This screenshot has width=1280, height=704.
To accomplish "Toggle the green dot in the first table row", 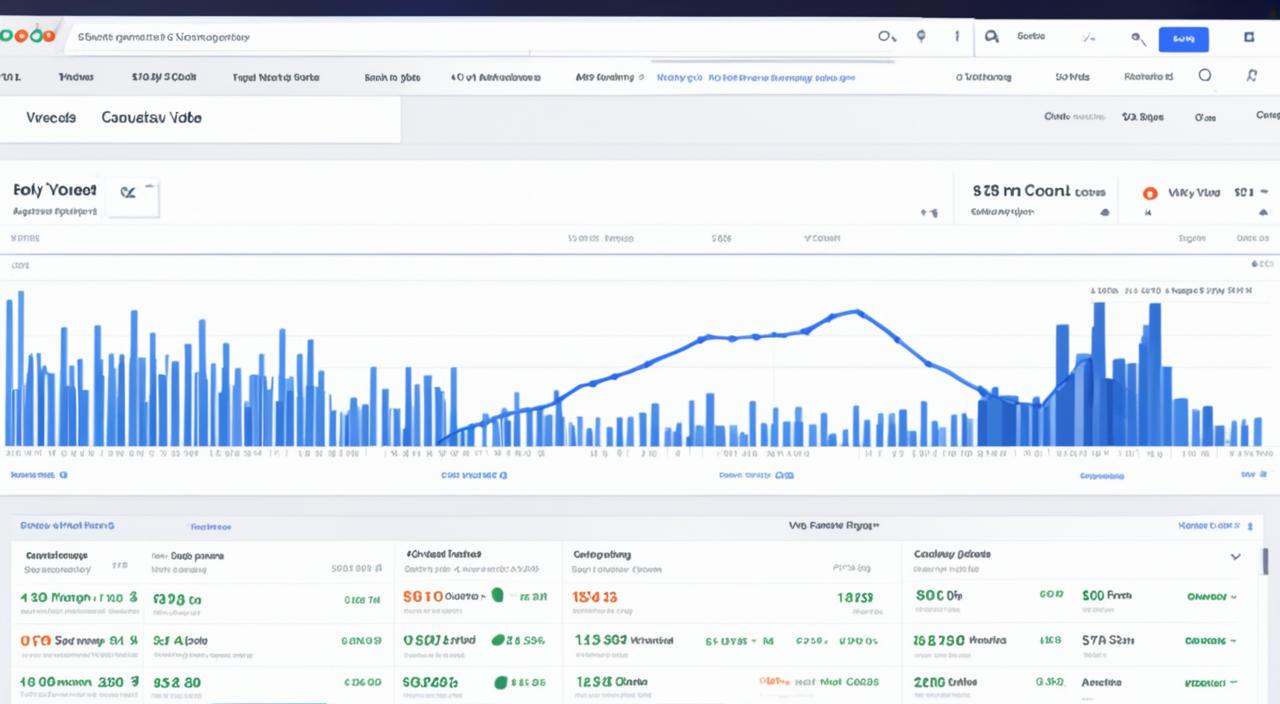I will pos(498,595).
